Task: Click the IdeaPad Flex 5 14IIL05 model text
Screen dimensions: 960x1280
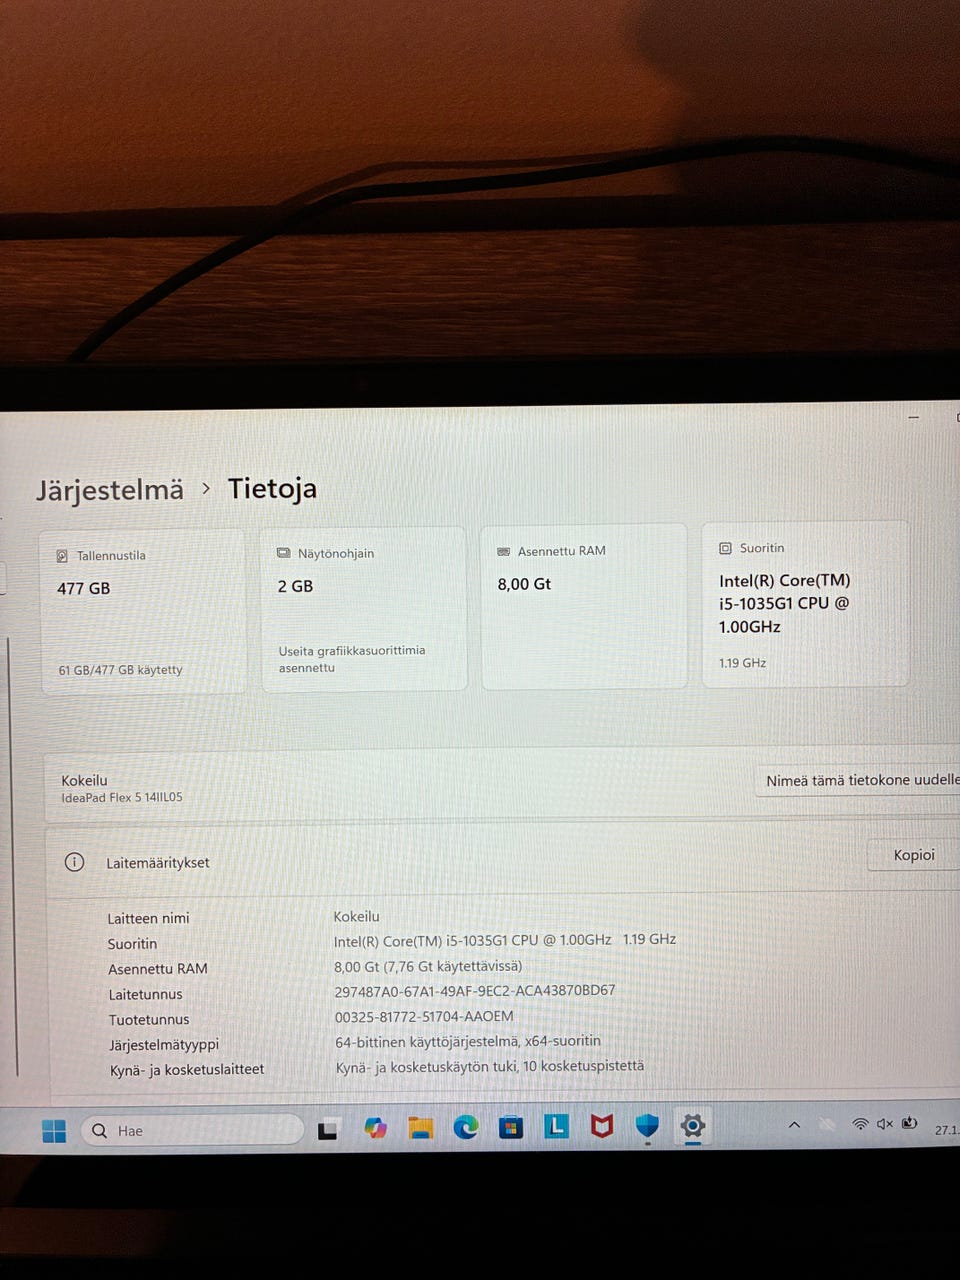Action: click(122, 797)
